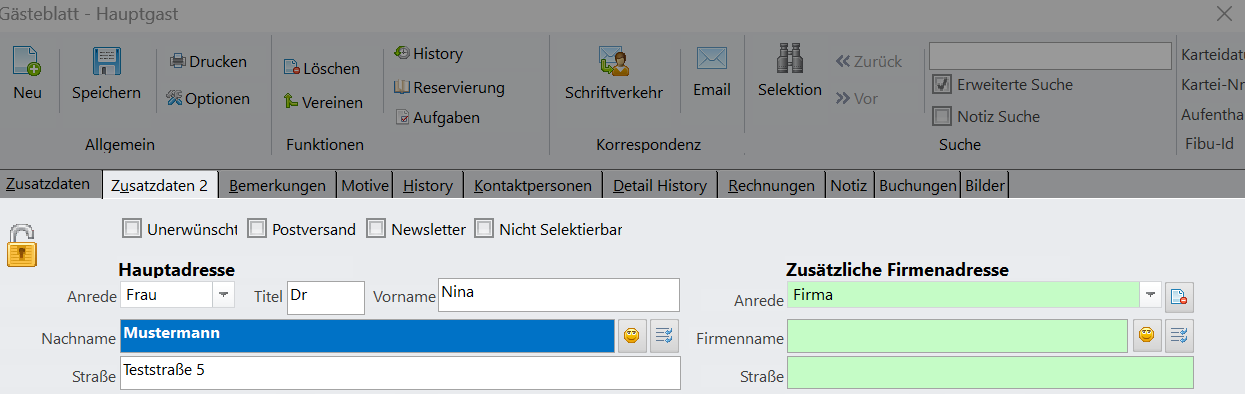Click the smiley icon next to Nachname

coord(631,336)
